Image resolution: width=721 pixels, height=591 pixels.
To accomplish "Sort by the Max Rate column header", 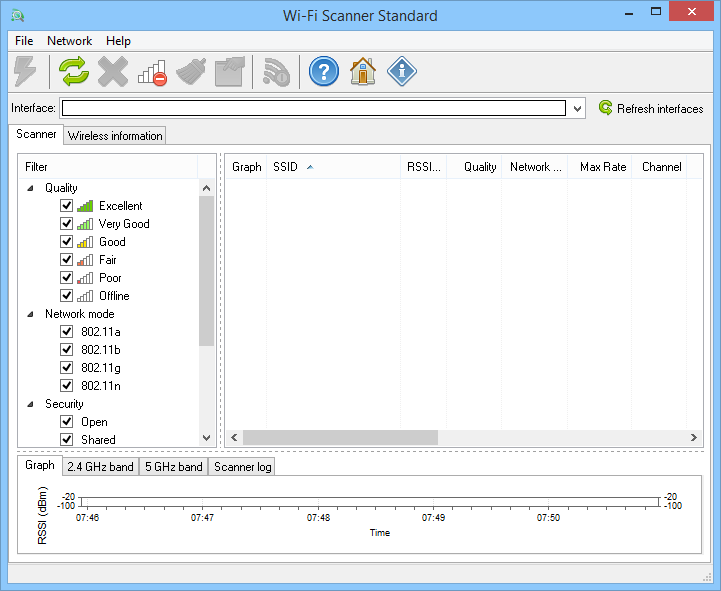I will click(600, 167).
